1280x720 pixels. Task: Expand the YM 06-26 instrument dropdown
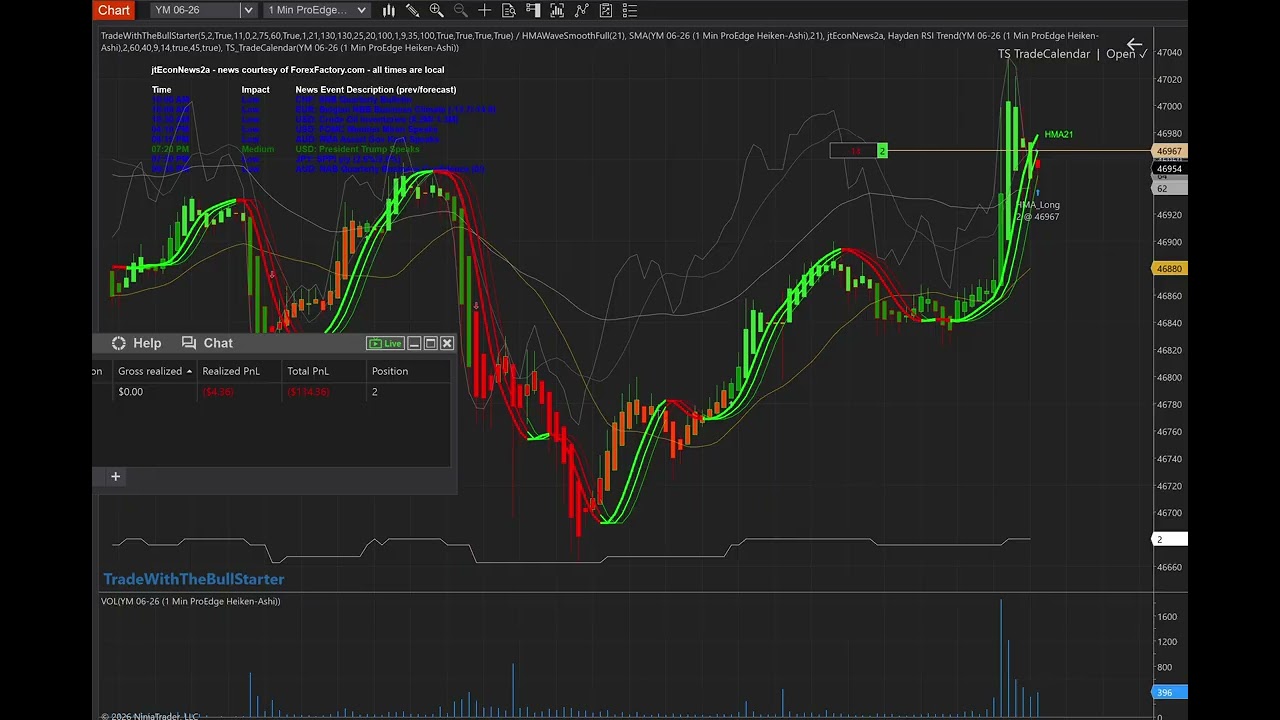248,10
